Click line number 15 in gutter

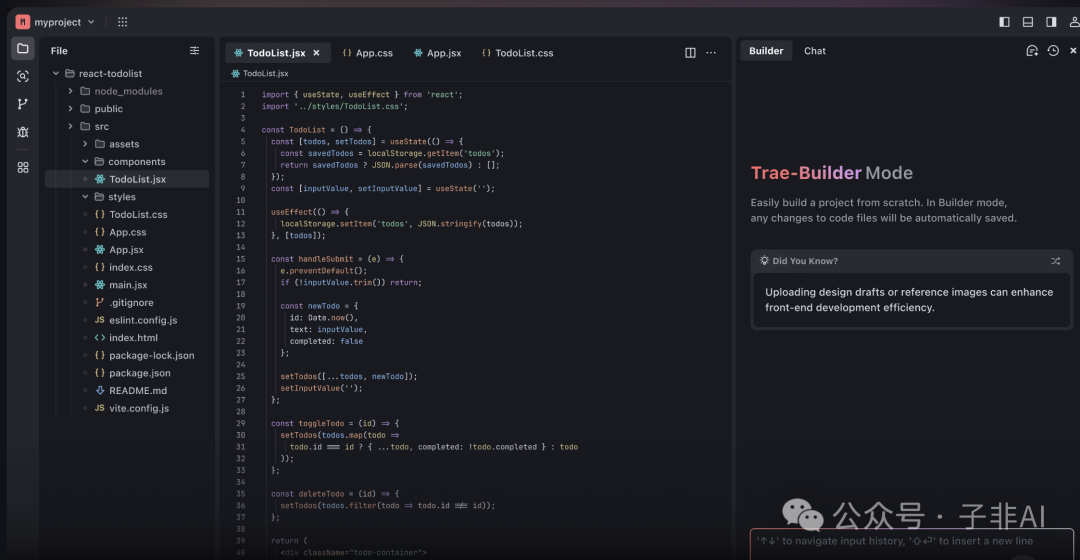pos(240,259)
